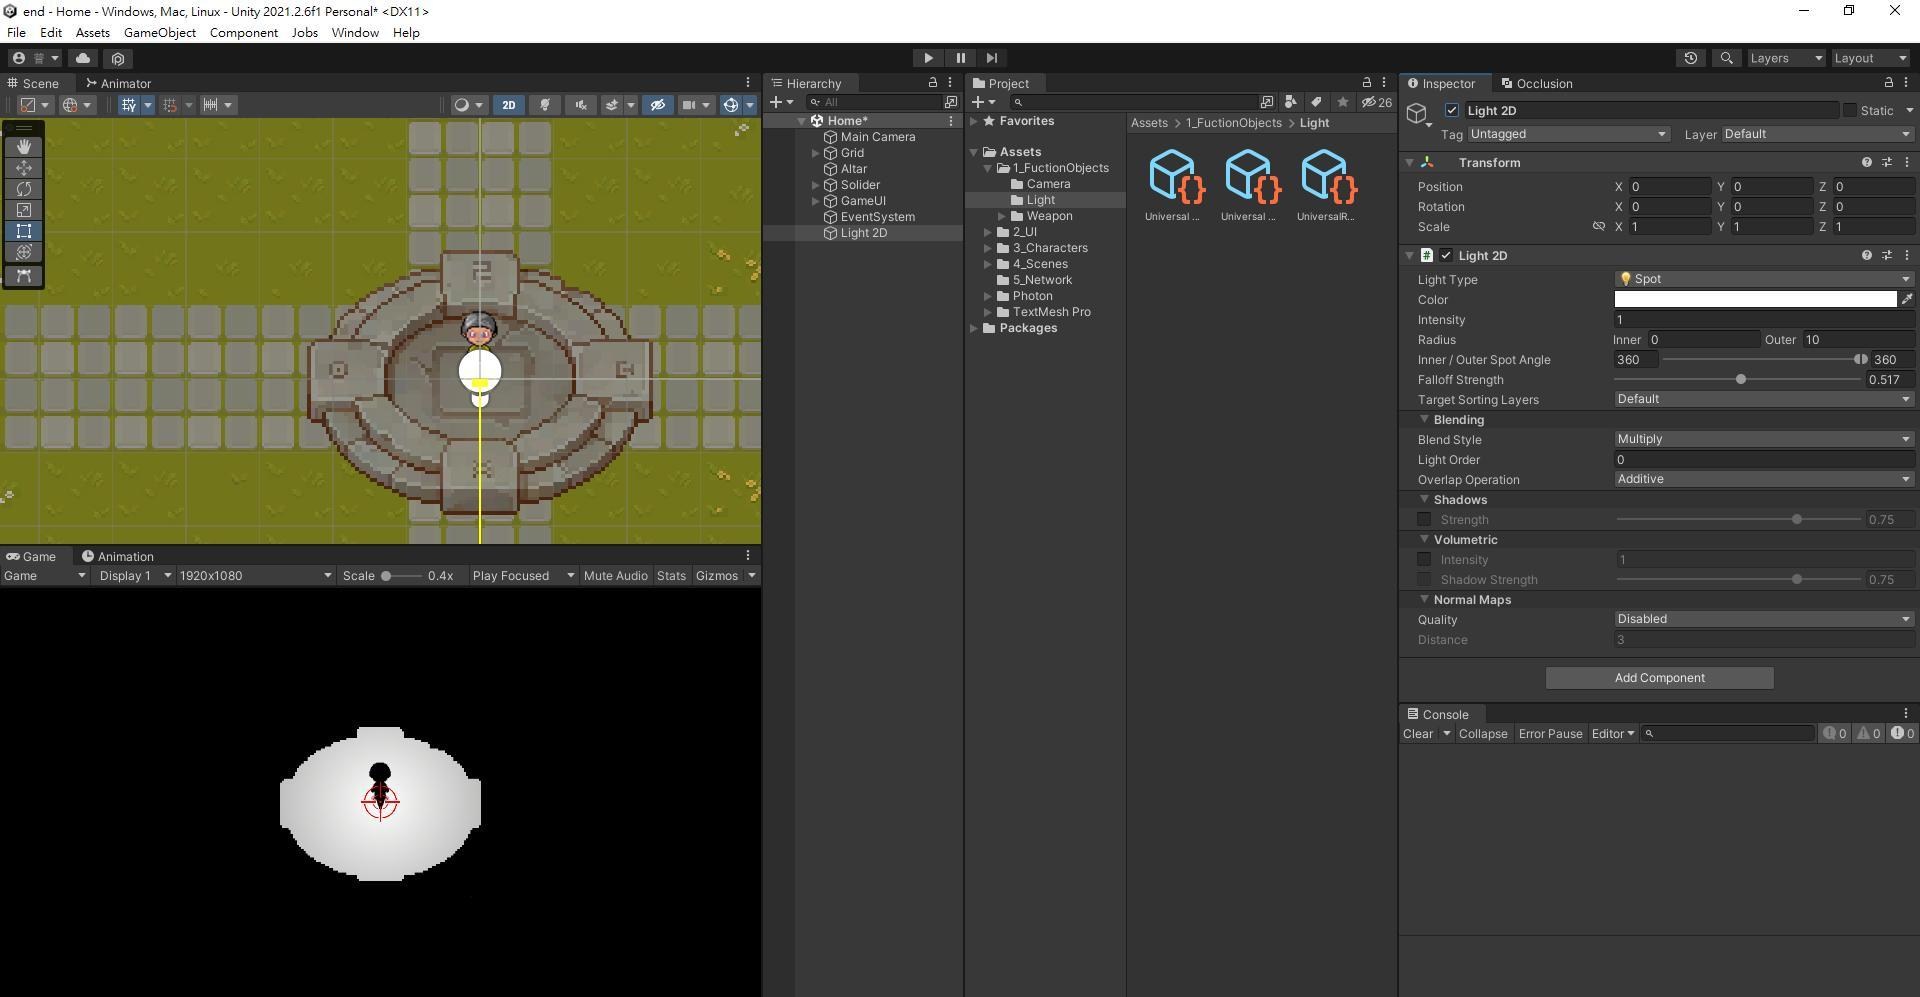
Task: Open the eyedropper color picker
Action: tap(1907, 299)
